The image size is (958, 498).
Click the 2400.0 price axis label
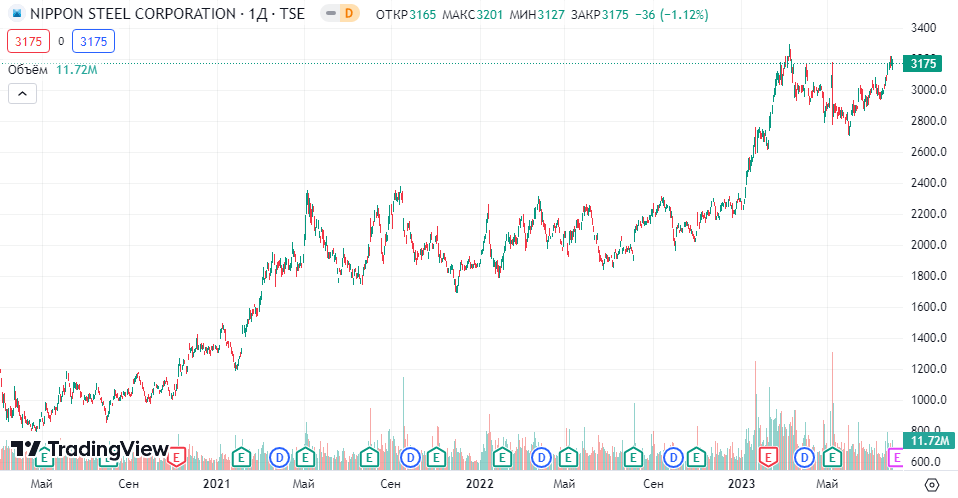(929, 183)
